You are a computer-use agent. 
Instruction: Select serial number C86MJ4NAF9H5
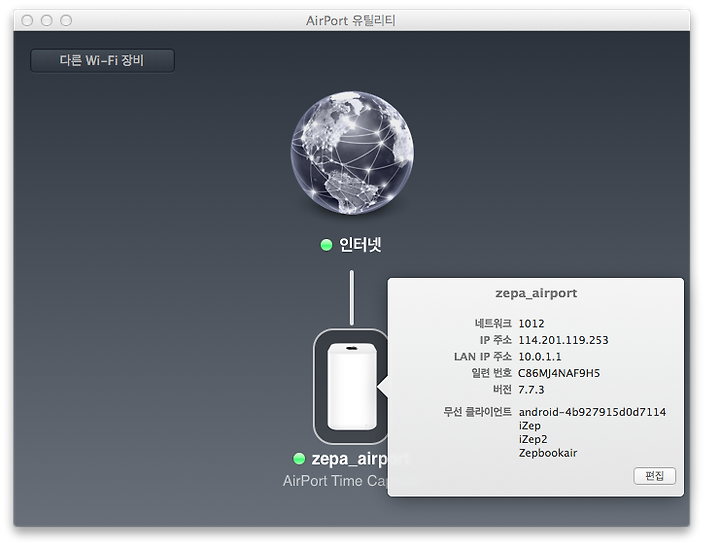[x=559, y=373]
